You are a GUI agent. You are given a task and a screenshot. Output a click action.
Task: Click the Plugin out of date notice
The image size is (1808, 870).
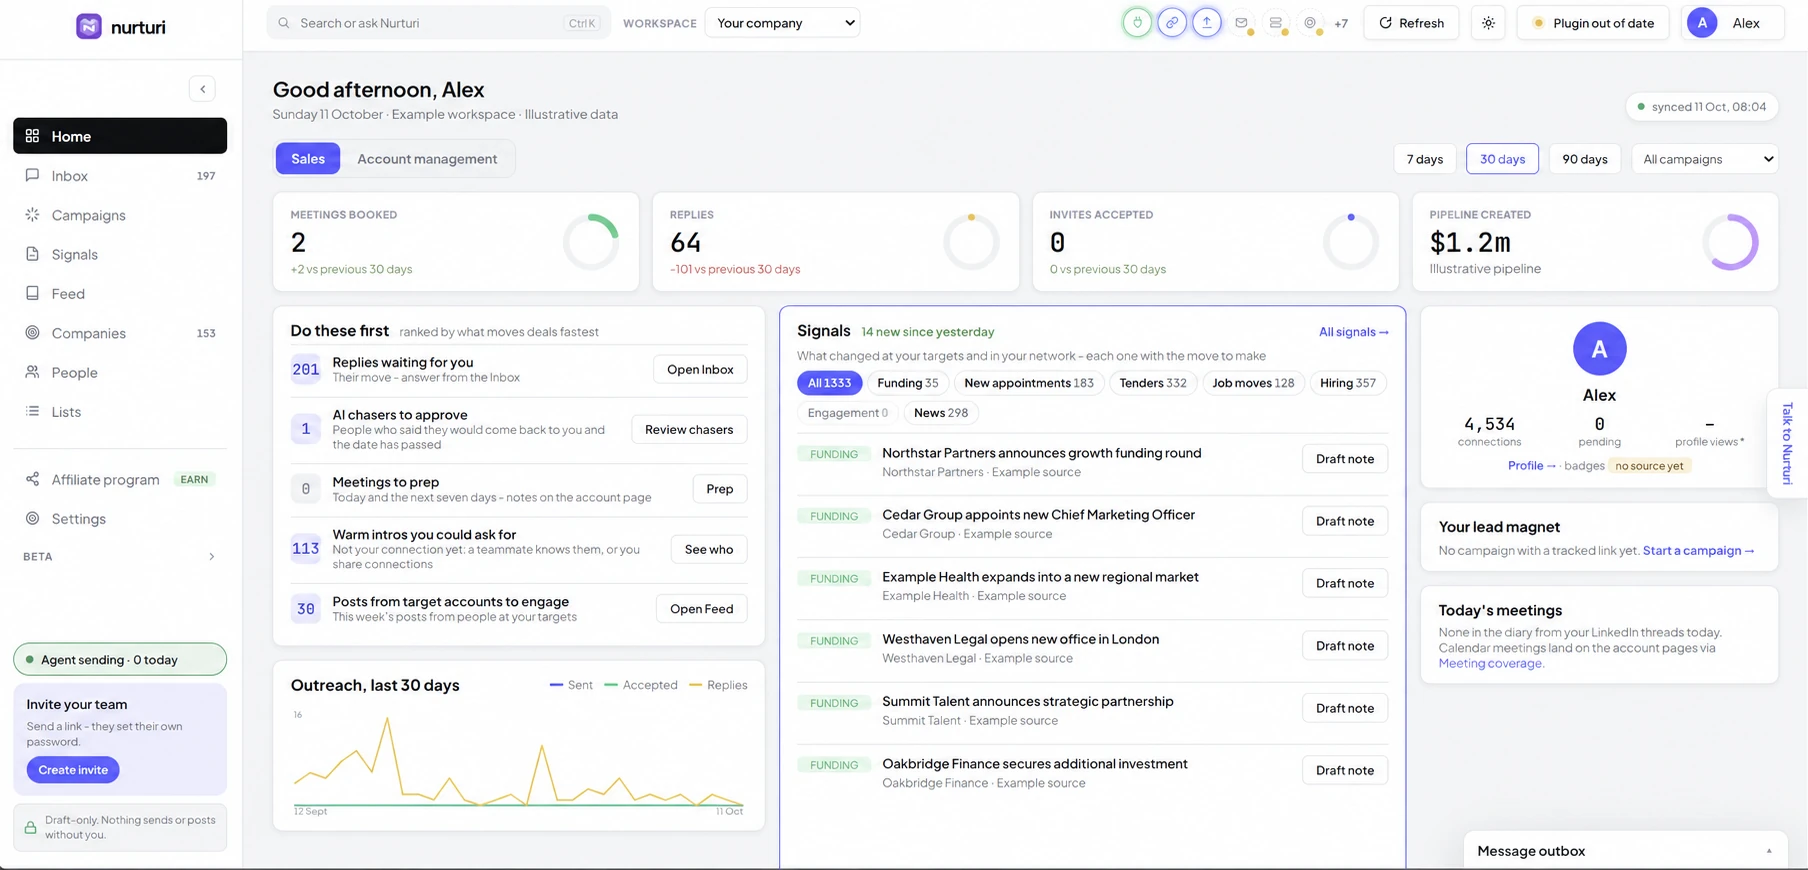(1593, 23)
